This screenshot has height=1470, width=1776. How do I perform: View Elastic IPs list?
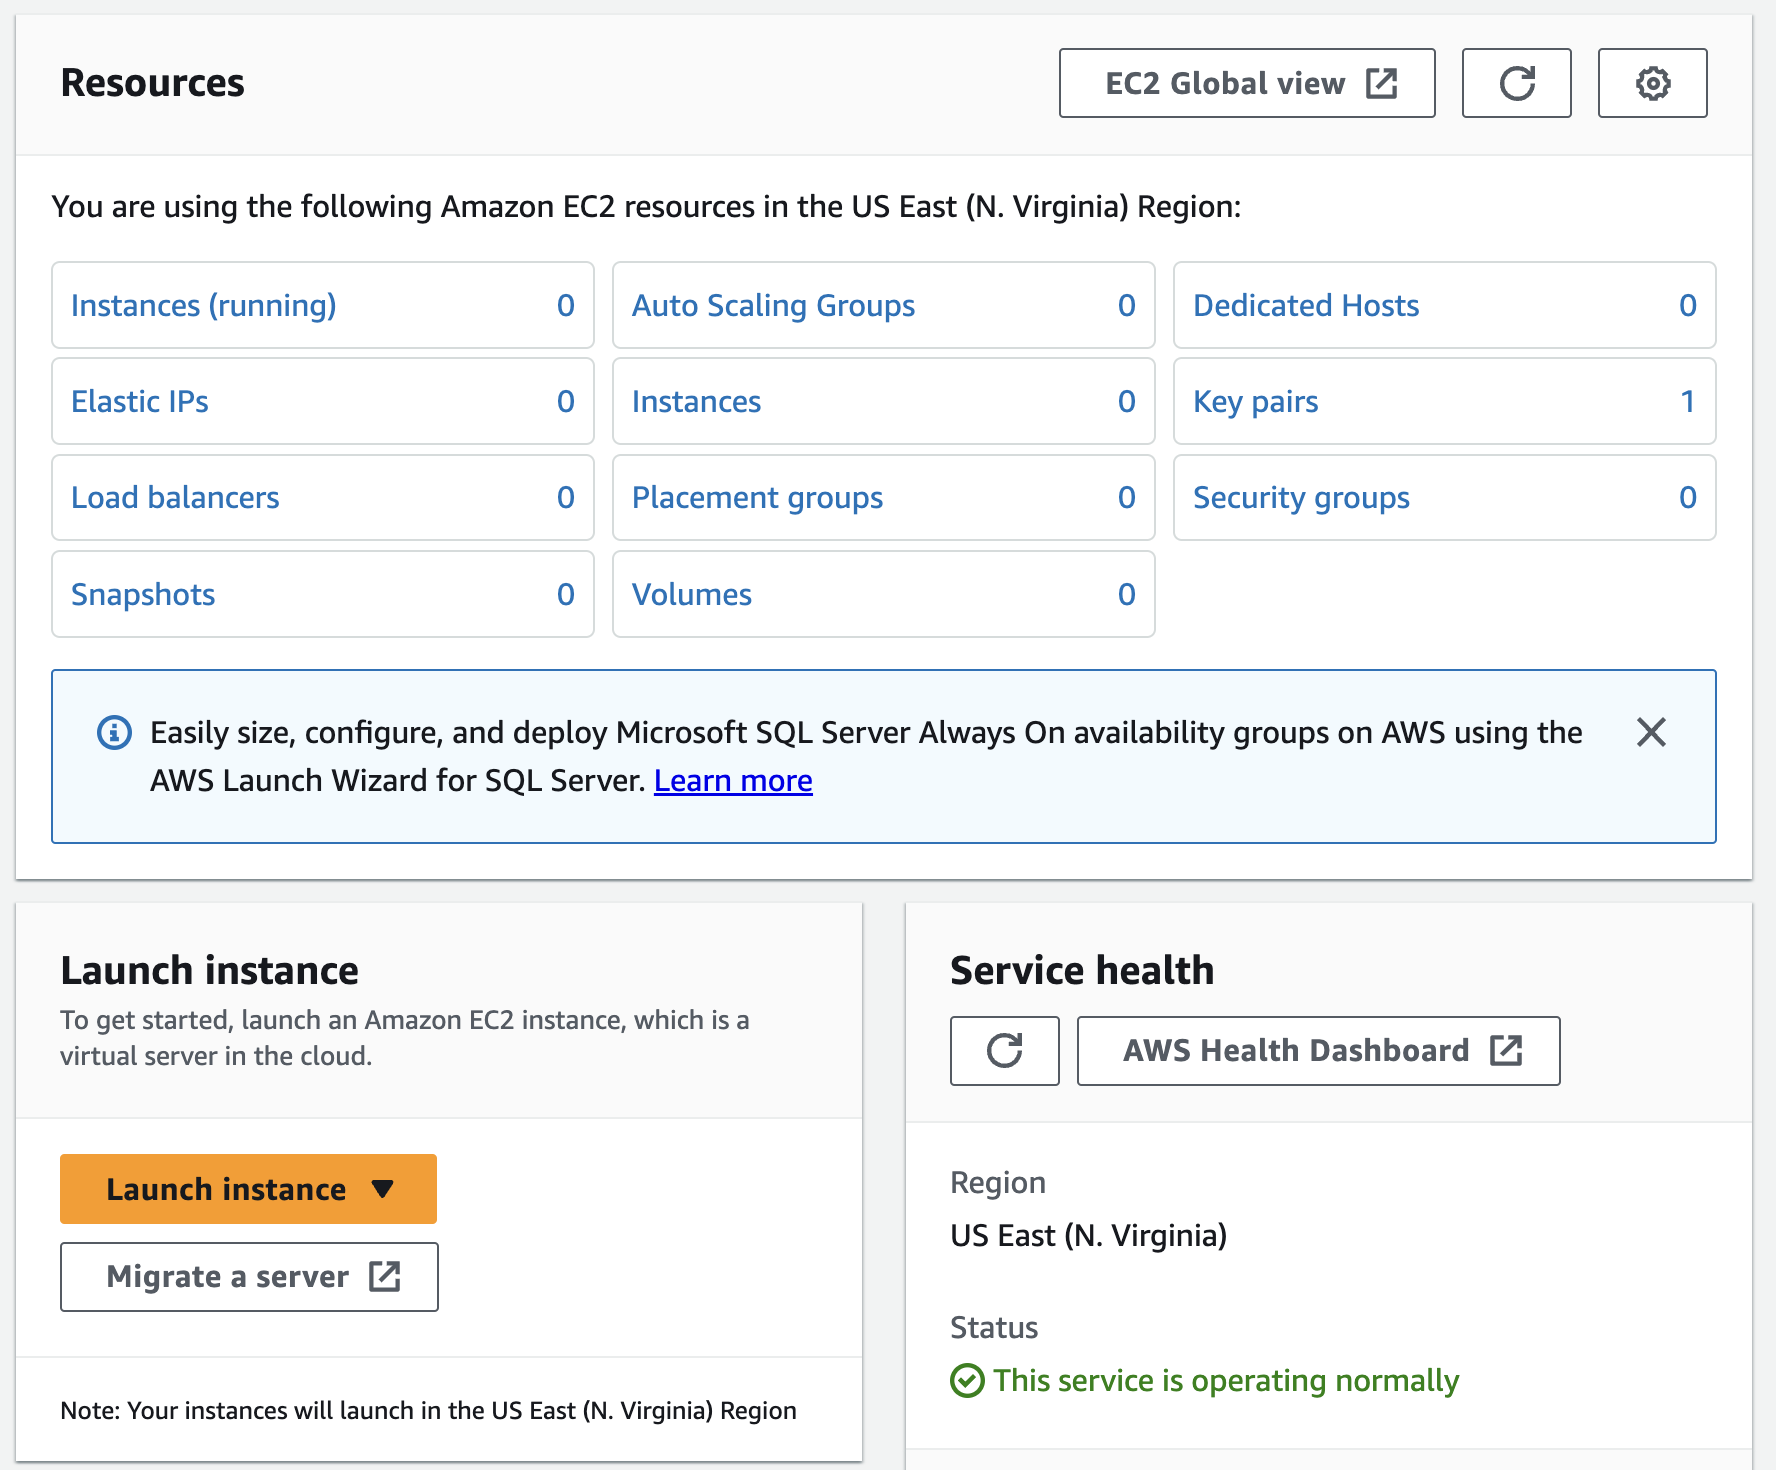(x=140, y=401)
